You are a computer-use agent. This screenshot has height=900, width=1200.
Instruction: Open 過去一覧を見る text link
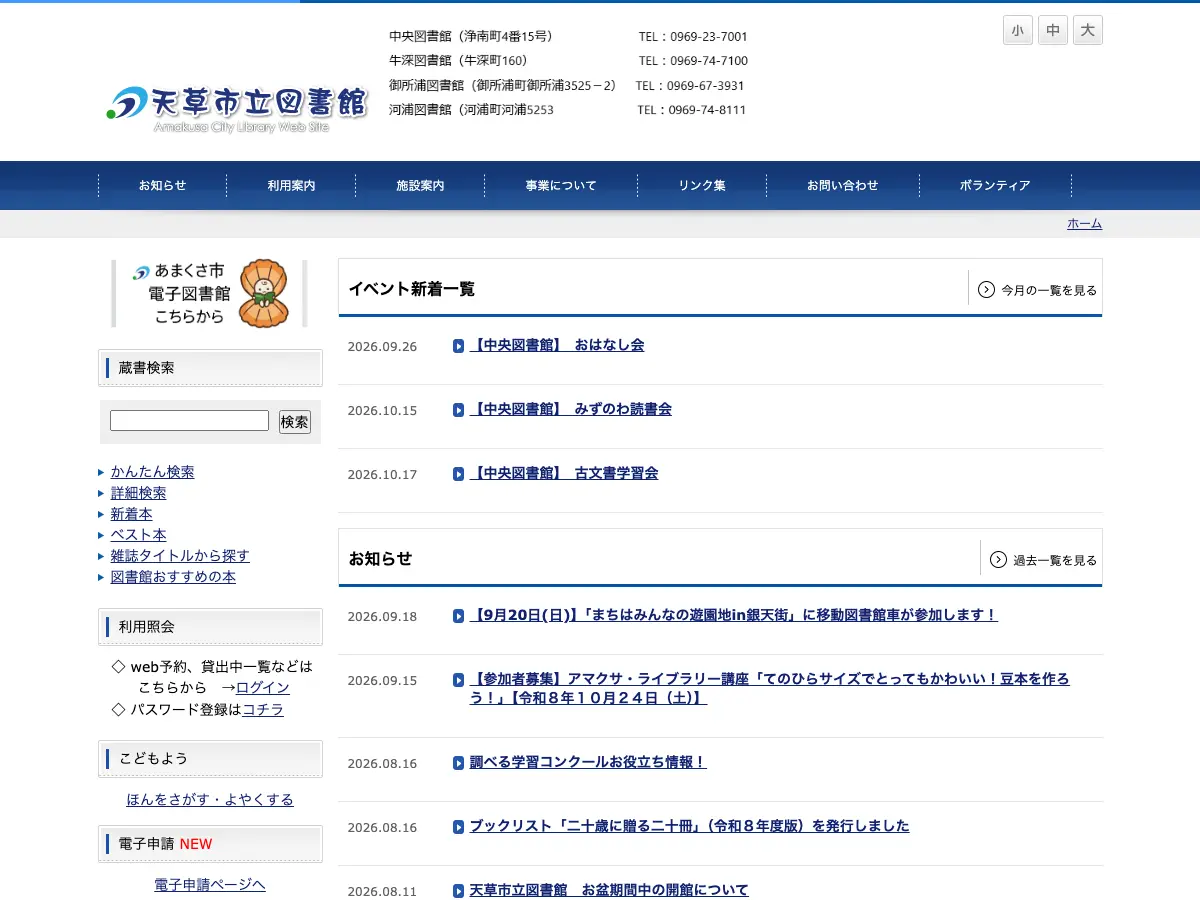(x=1055, y=561)
